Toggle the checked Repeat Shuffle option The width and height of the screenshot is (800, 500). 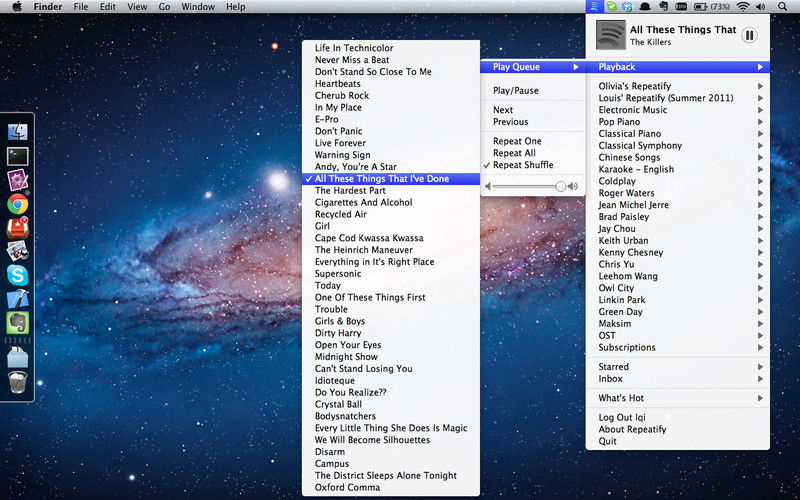click(533, 165)
